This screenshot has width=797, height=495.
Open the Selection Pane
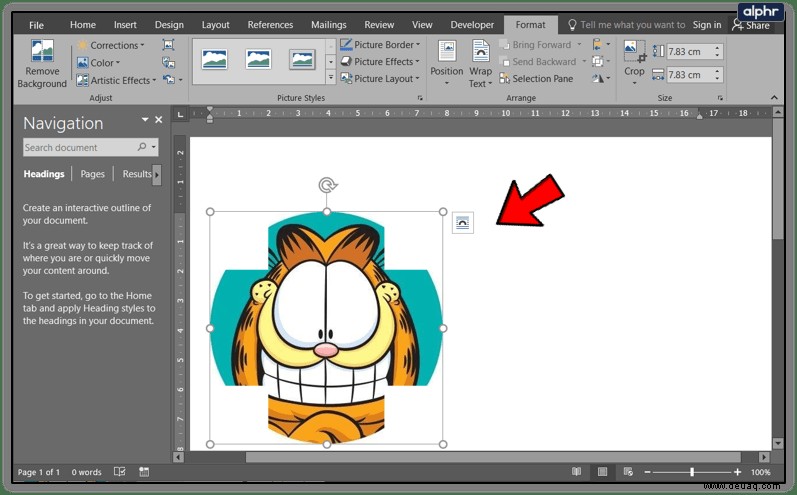click(x=536, y=79)
